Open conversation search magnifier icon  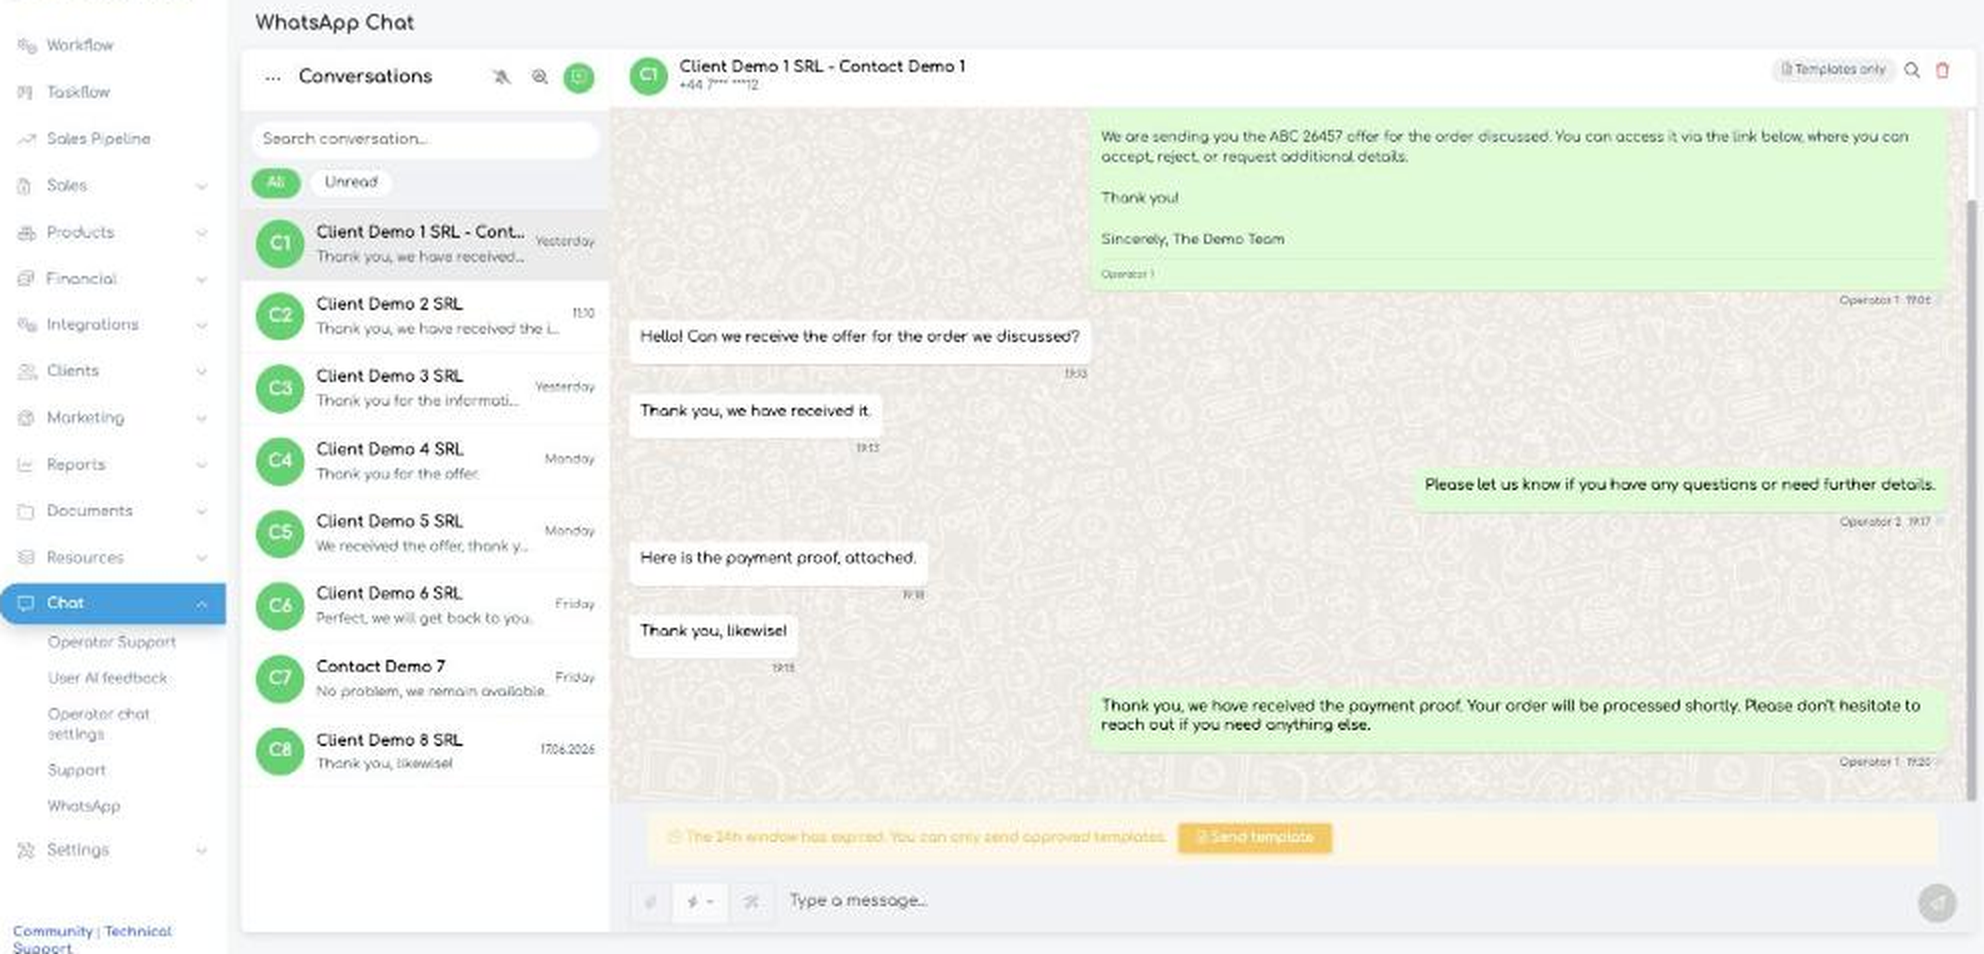point(540,77)
